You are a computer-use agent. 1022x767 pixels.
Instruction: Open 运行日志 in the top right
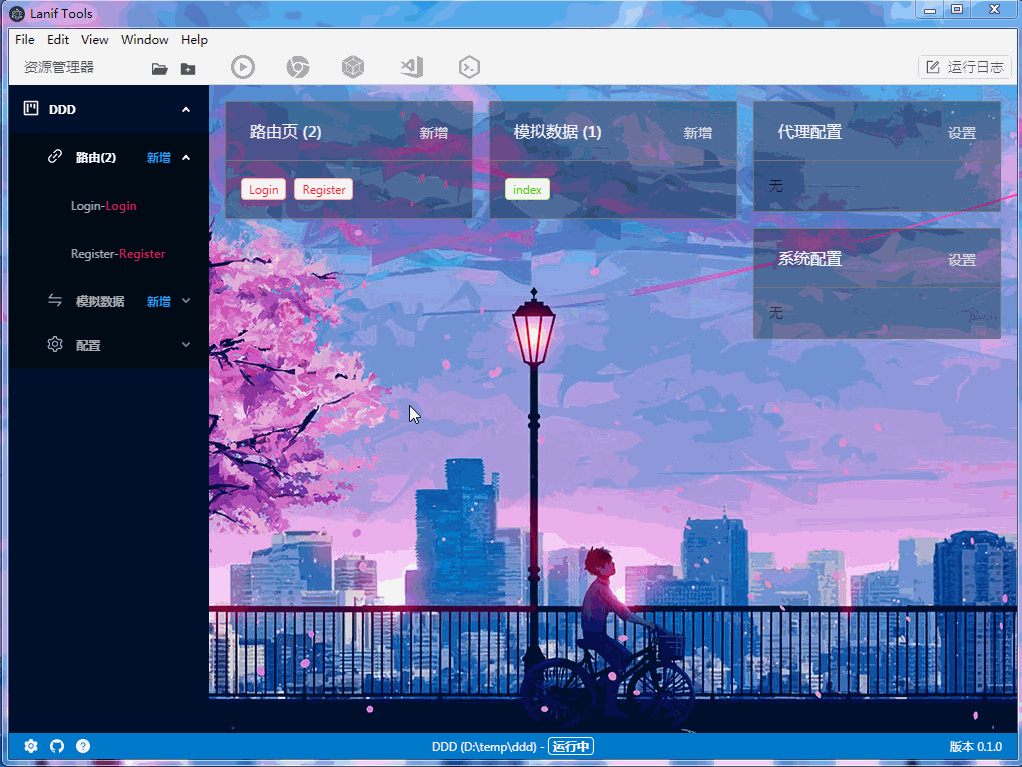pyautogui.click(x=965, y=67)
